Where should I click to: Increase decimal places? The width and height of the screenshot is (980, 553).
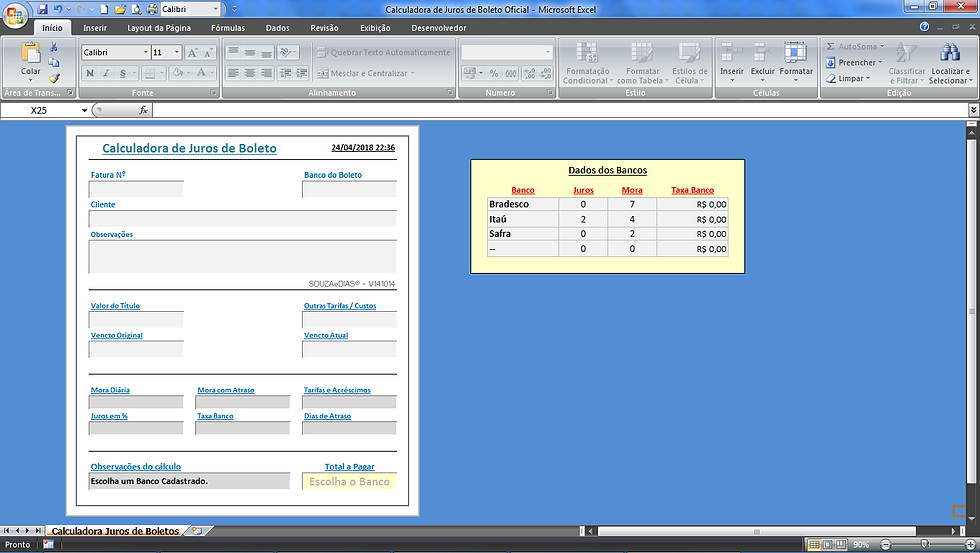[529, 73]
